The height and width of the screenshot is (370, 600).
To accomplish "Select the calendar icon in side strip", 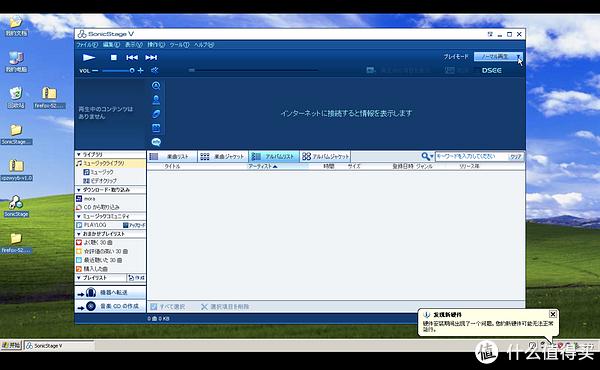I will coord(156,128).
